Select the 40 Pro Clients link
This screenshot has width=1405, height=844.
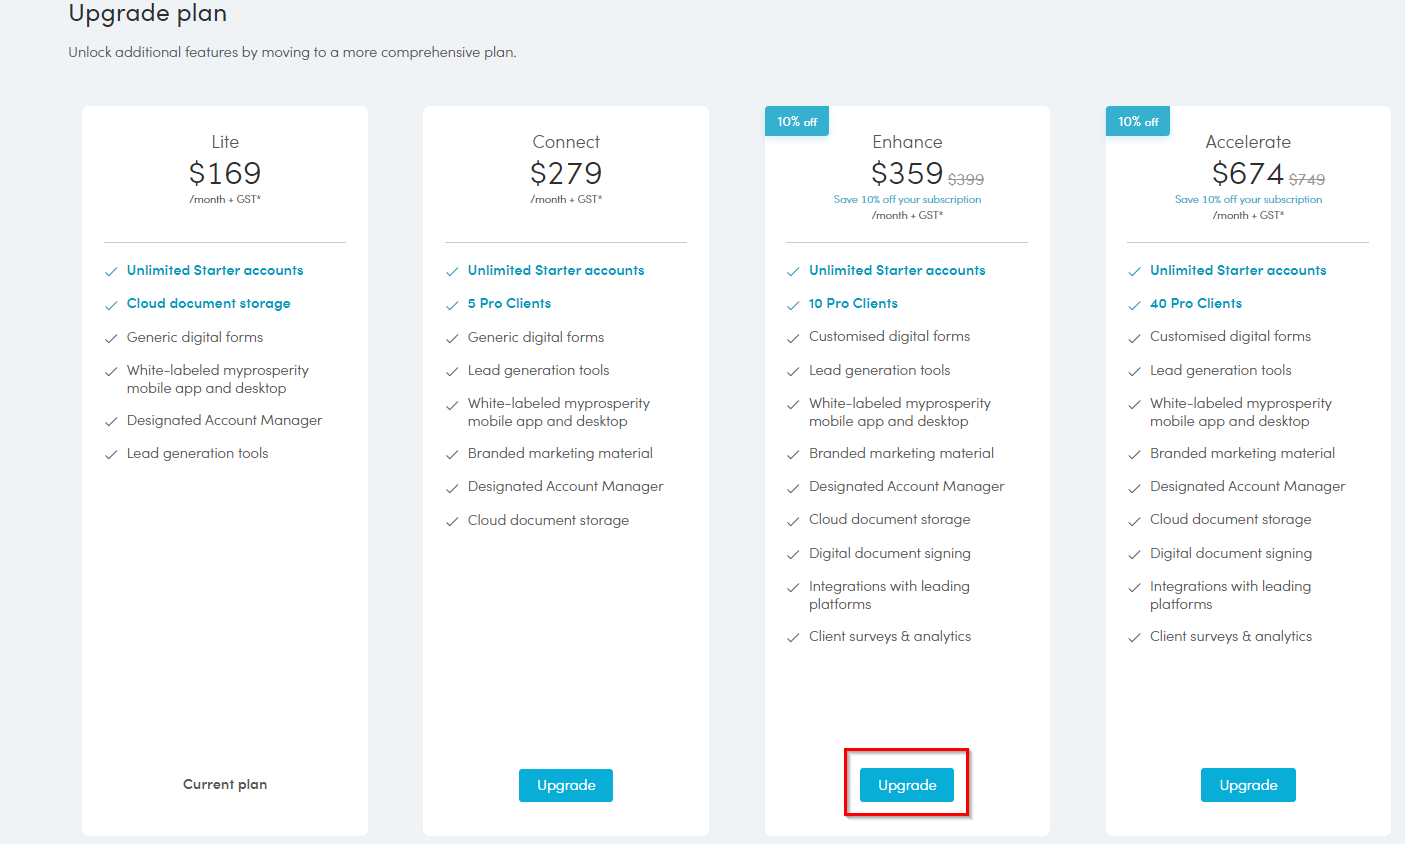point(1195,303)
